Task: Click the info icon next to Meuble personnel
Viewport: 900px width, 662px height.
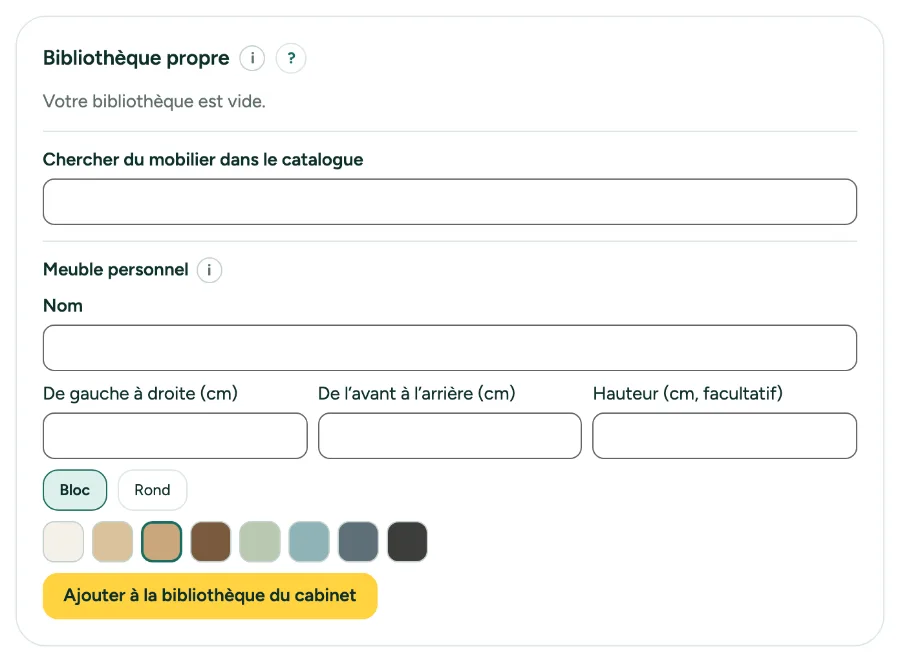Action: 210,270
